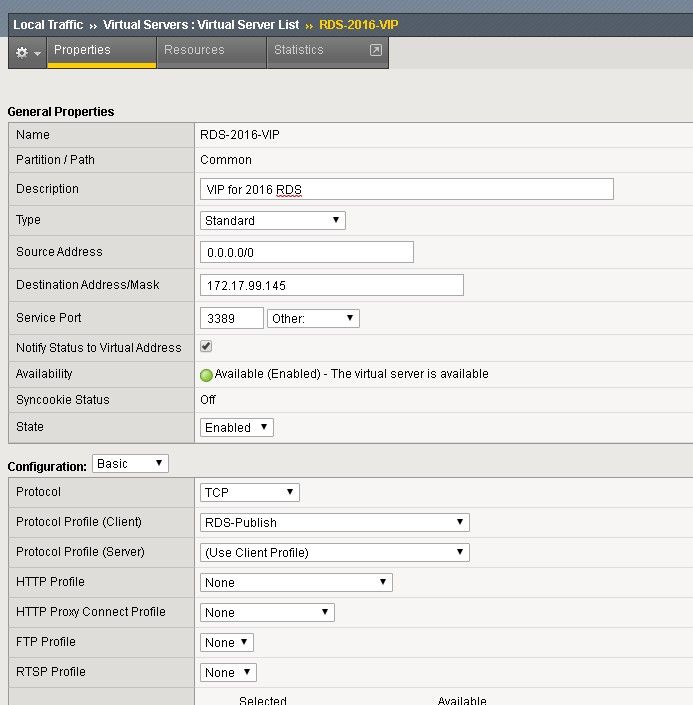Click the green Availability status icon
This screenshot has height=705, width=693.
207,375
